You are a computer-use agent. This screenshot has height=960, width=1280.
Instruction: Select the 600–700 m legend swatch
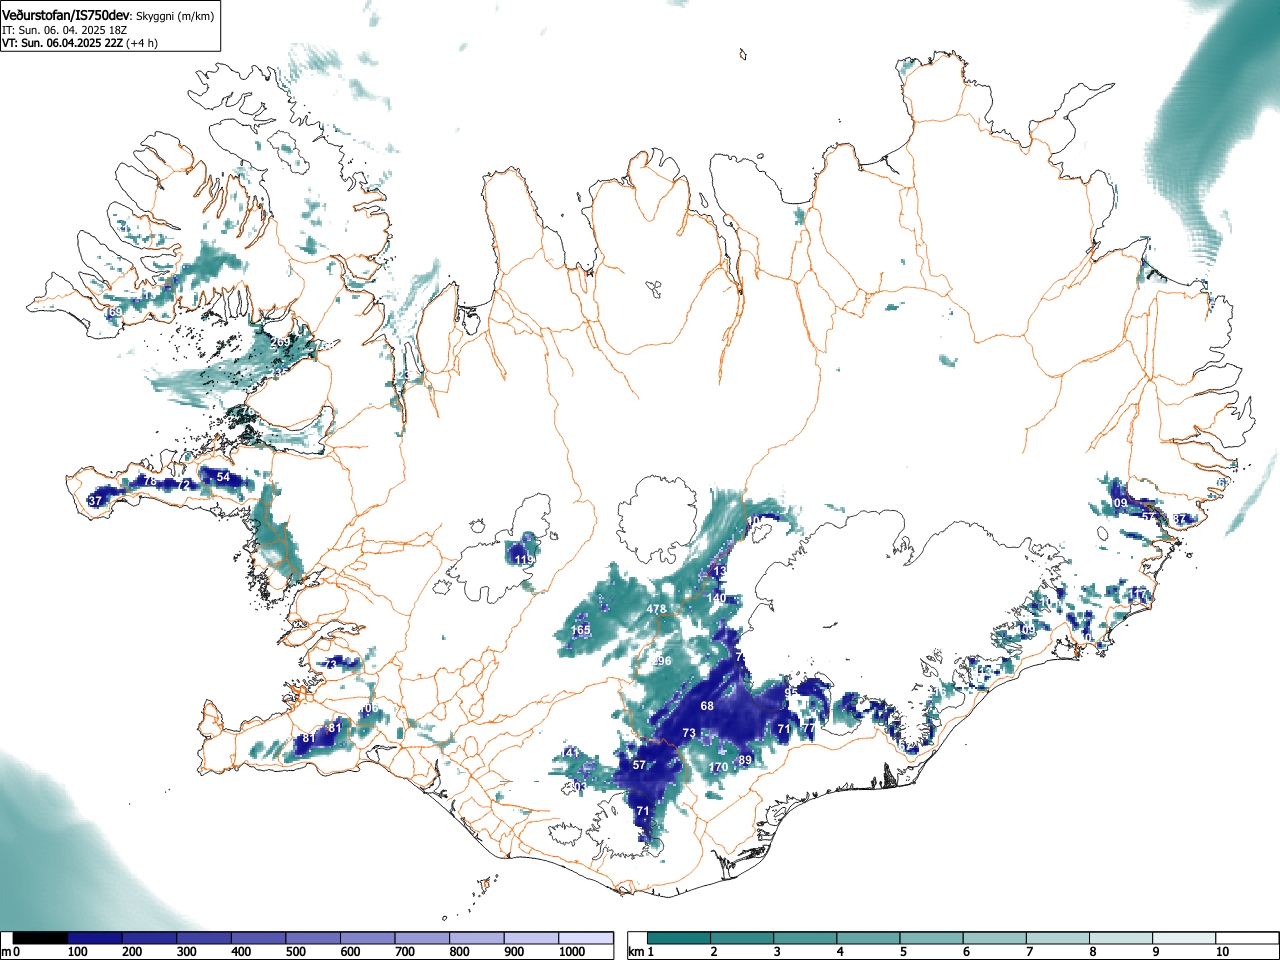point(367,938)
